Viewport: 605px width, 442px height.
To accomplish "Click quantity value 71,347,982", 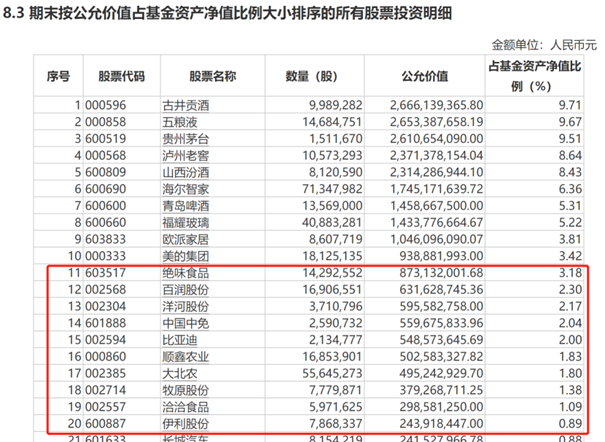I will point(332,189).
